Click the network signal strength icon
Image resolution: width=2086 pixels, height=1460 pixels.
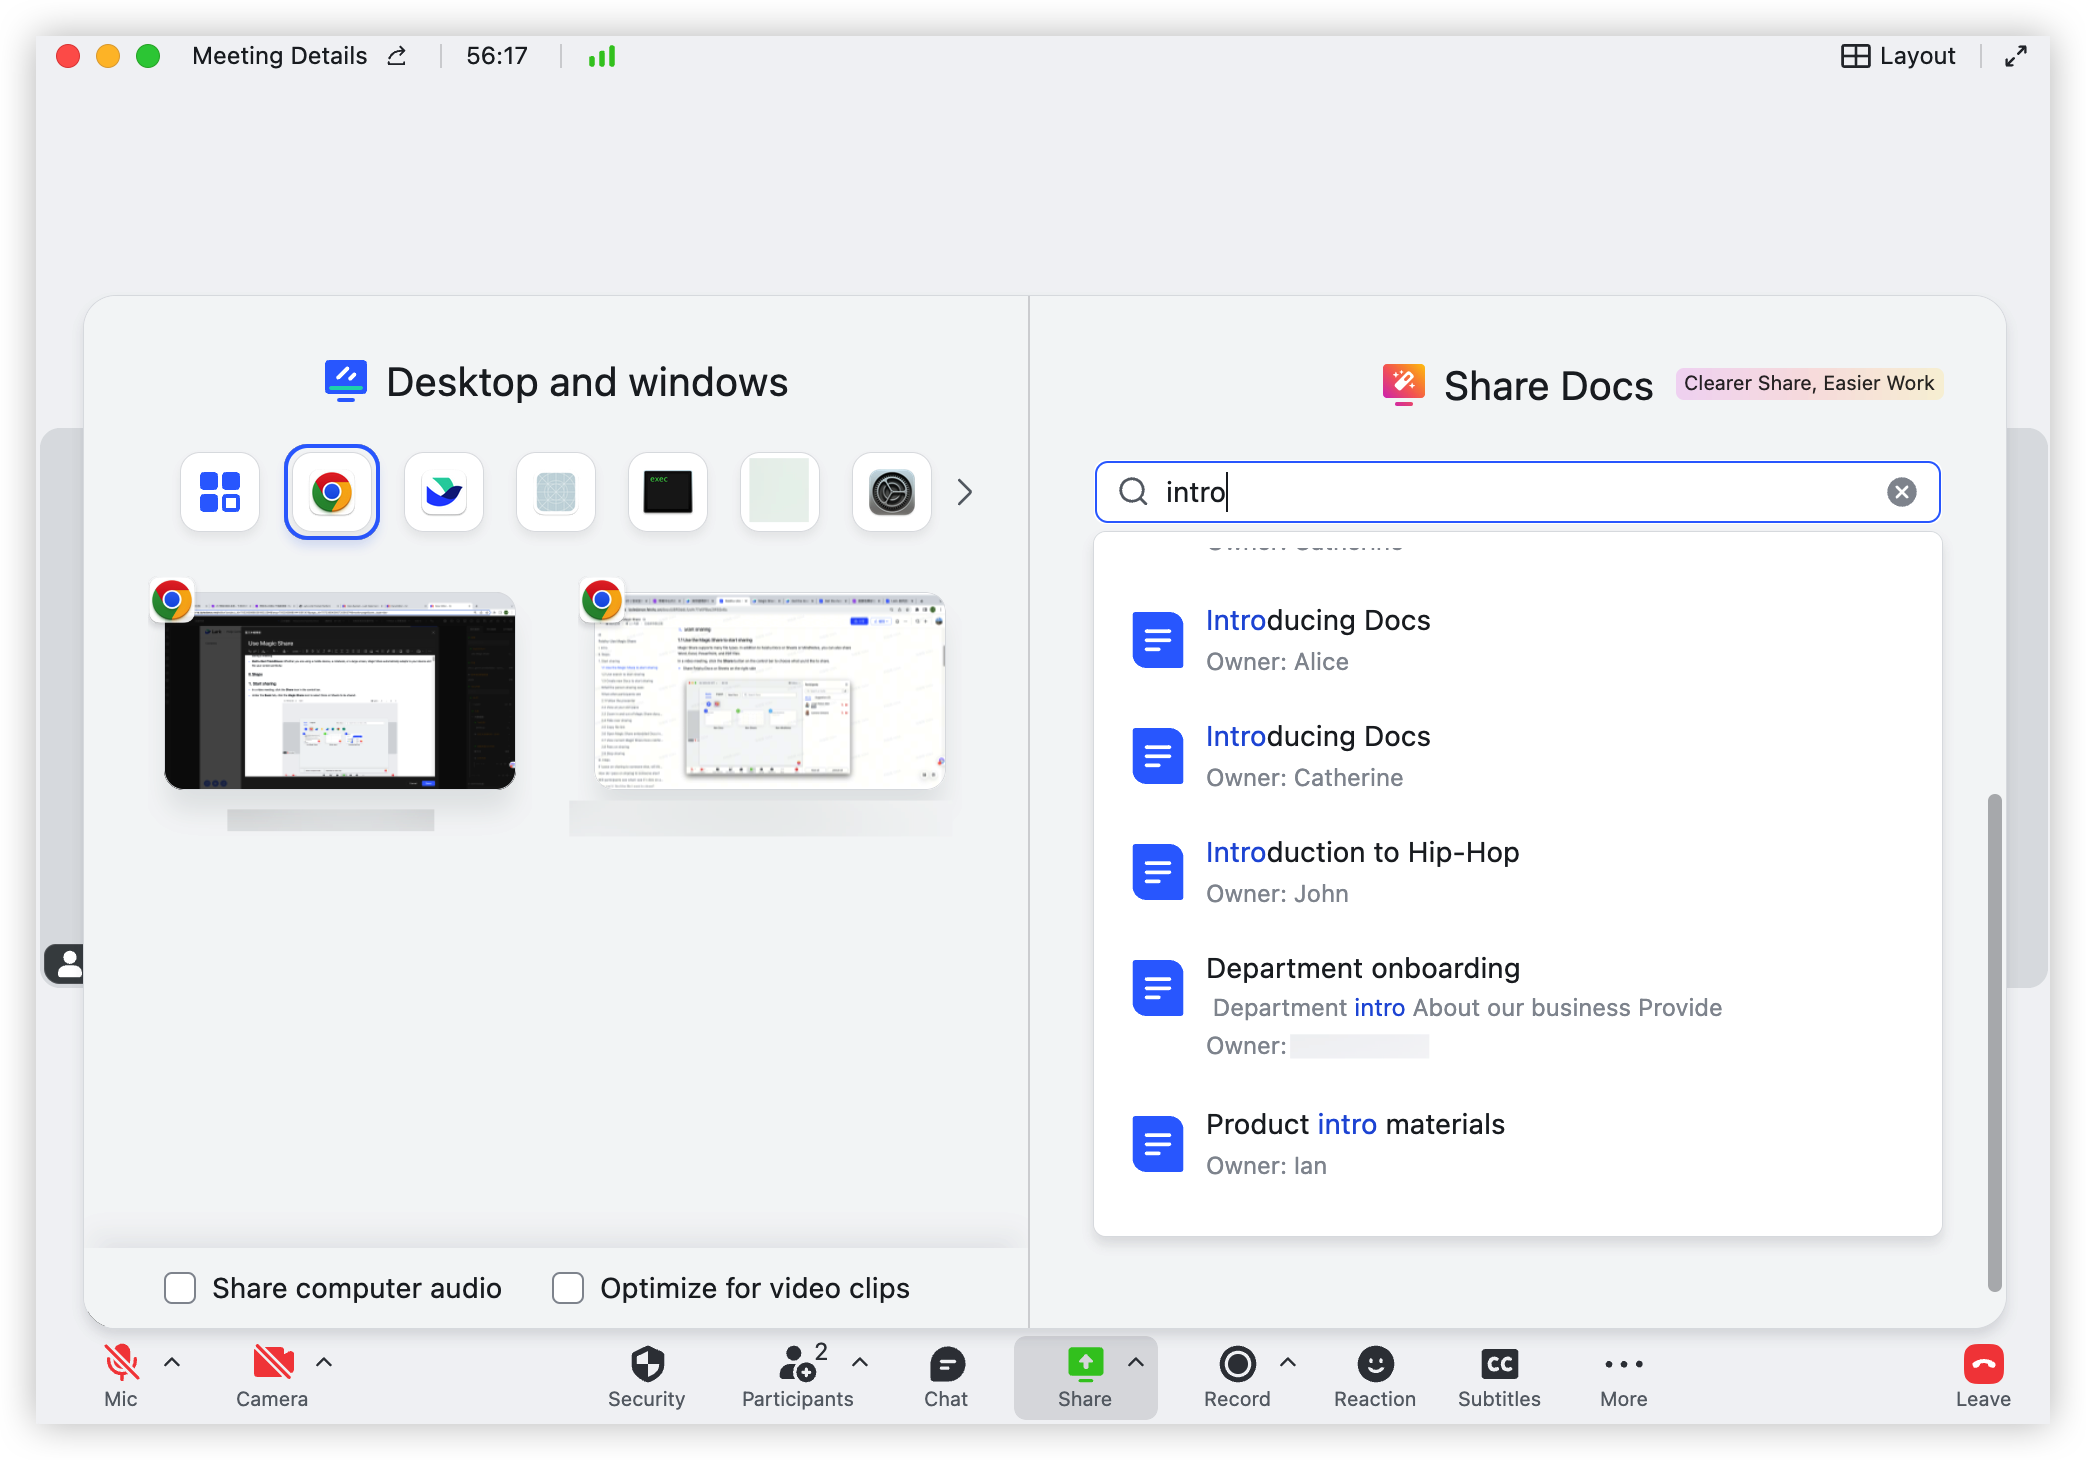click(x=602, y=56)
